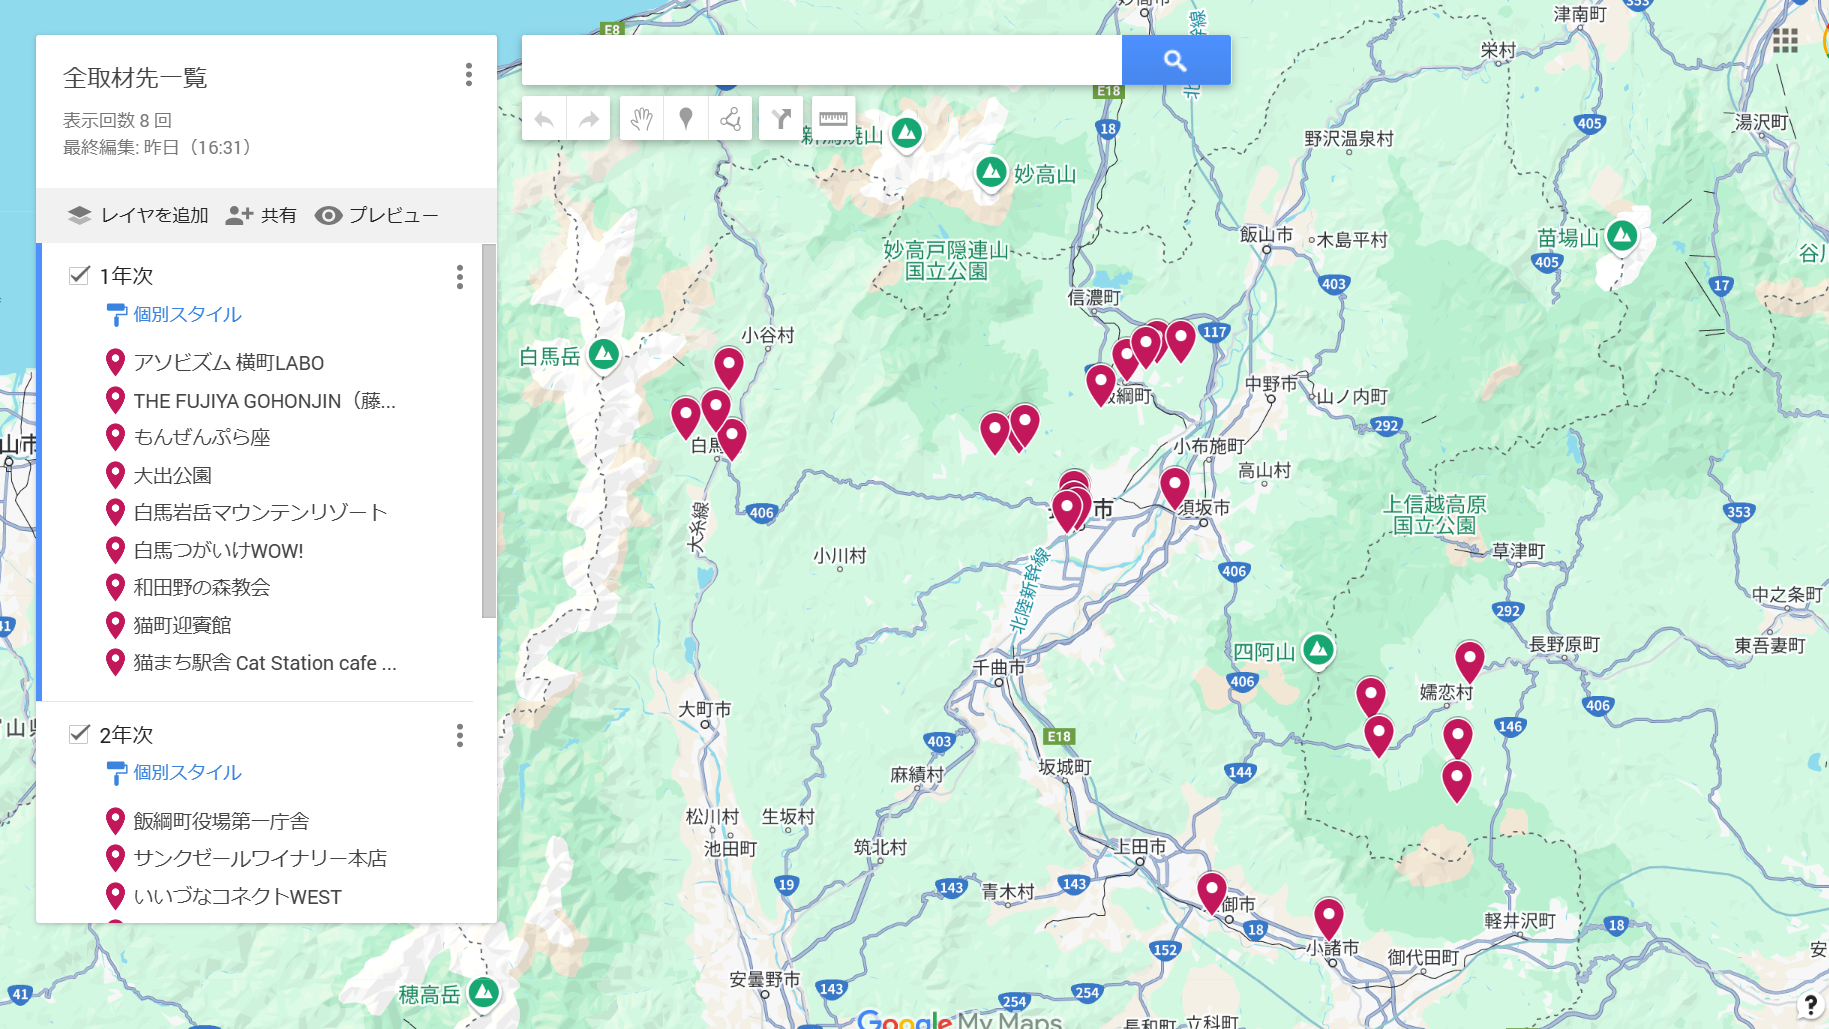The height and width of the screenshot is (1029, 1829).
Task: Open the 全取材先一覧 map options menu
Action: pyautogui.click(x=468, y=75)
